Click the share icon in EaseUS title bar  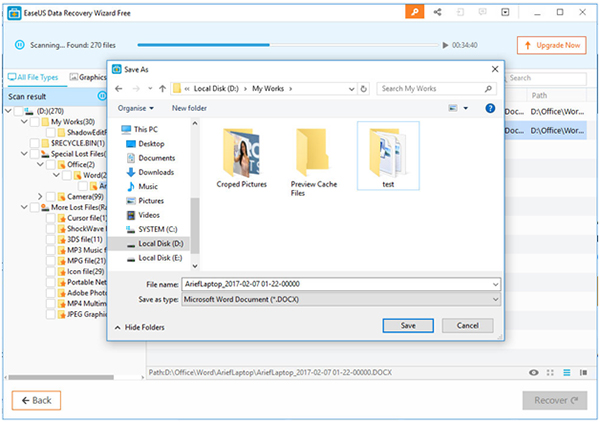click(x=437, y=12)
